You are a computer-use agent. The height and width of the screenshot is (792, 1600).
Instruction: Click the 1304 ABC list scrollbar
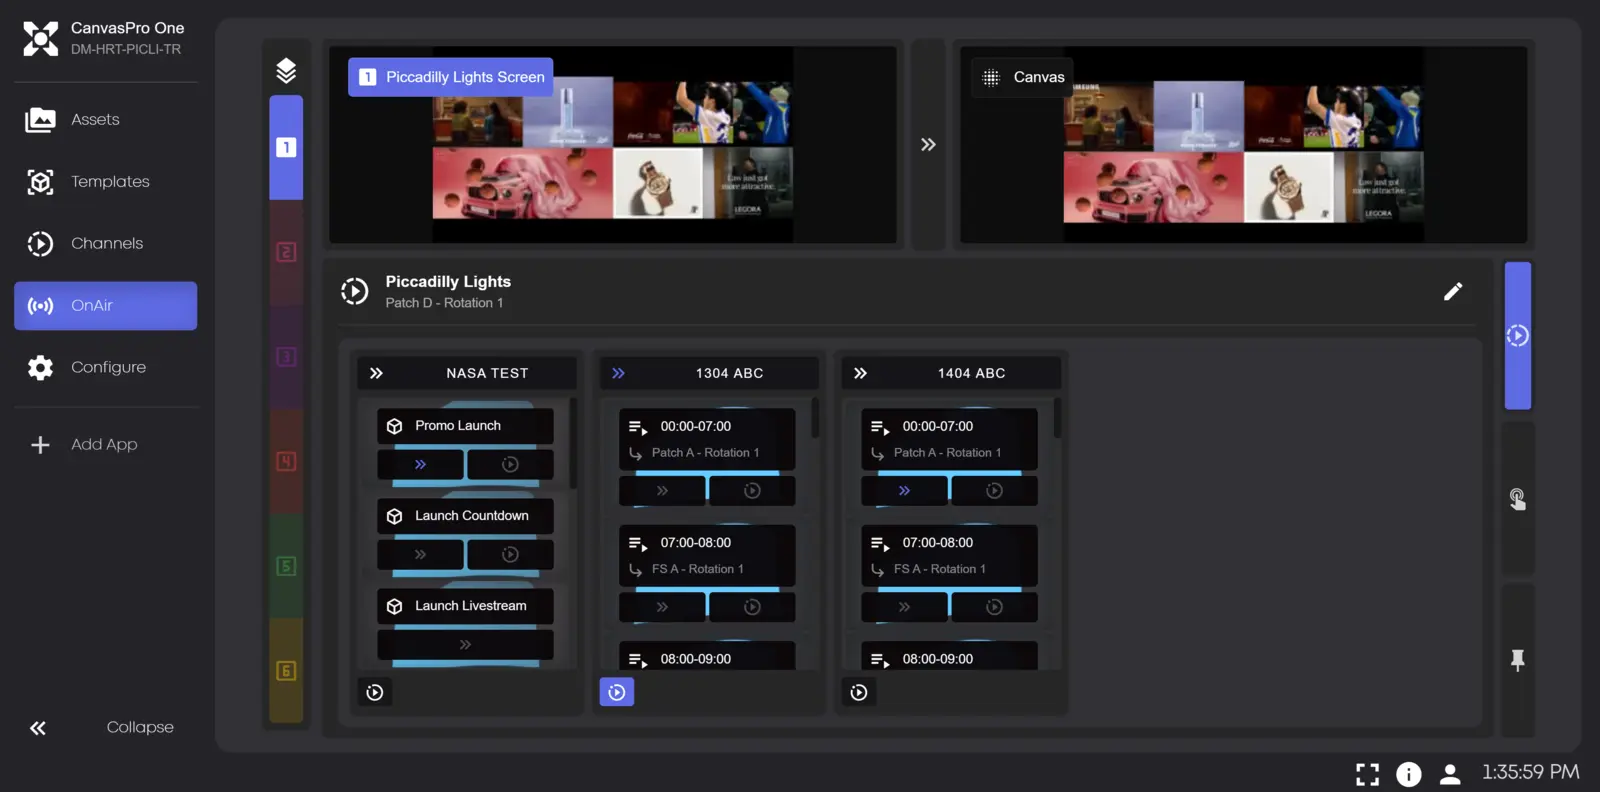815,418
